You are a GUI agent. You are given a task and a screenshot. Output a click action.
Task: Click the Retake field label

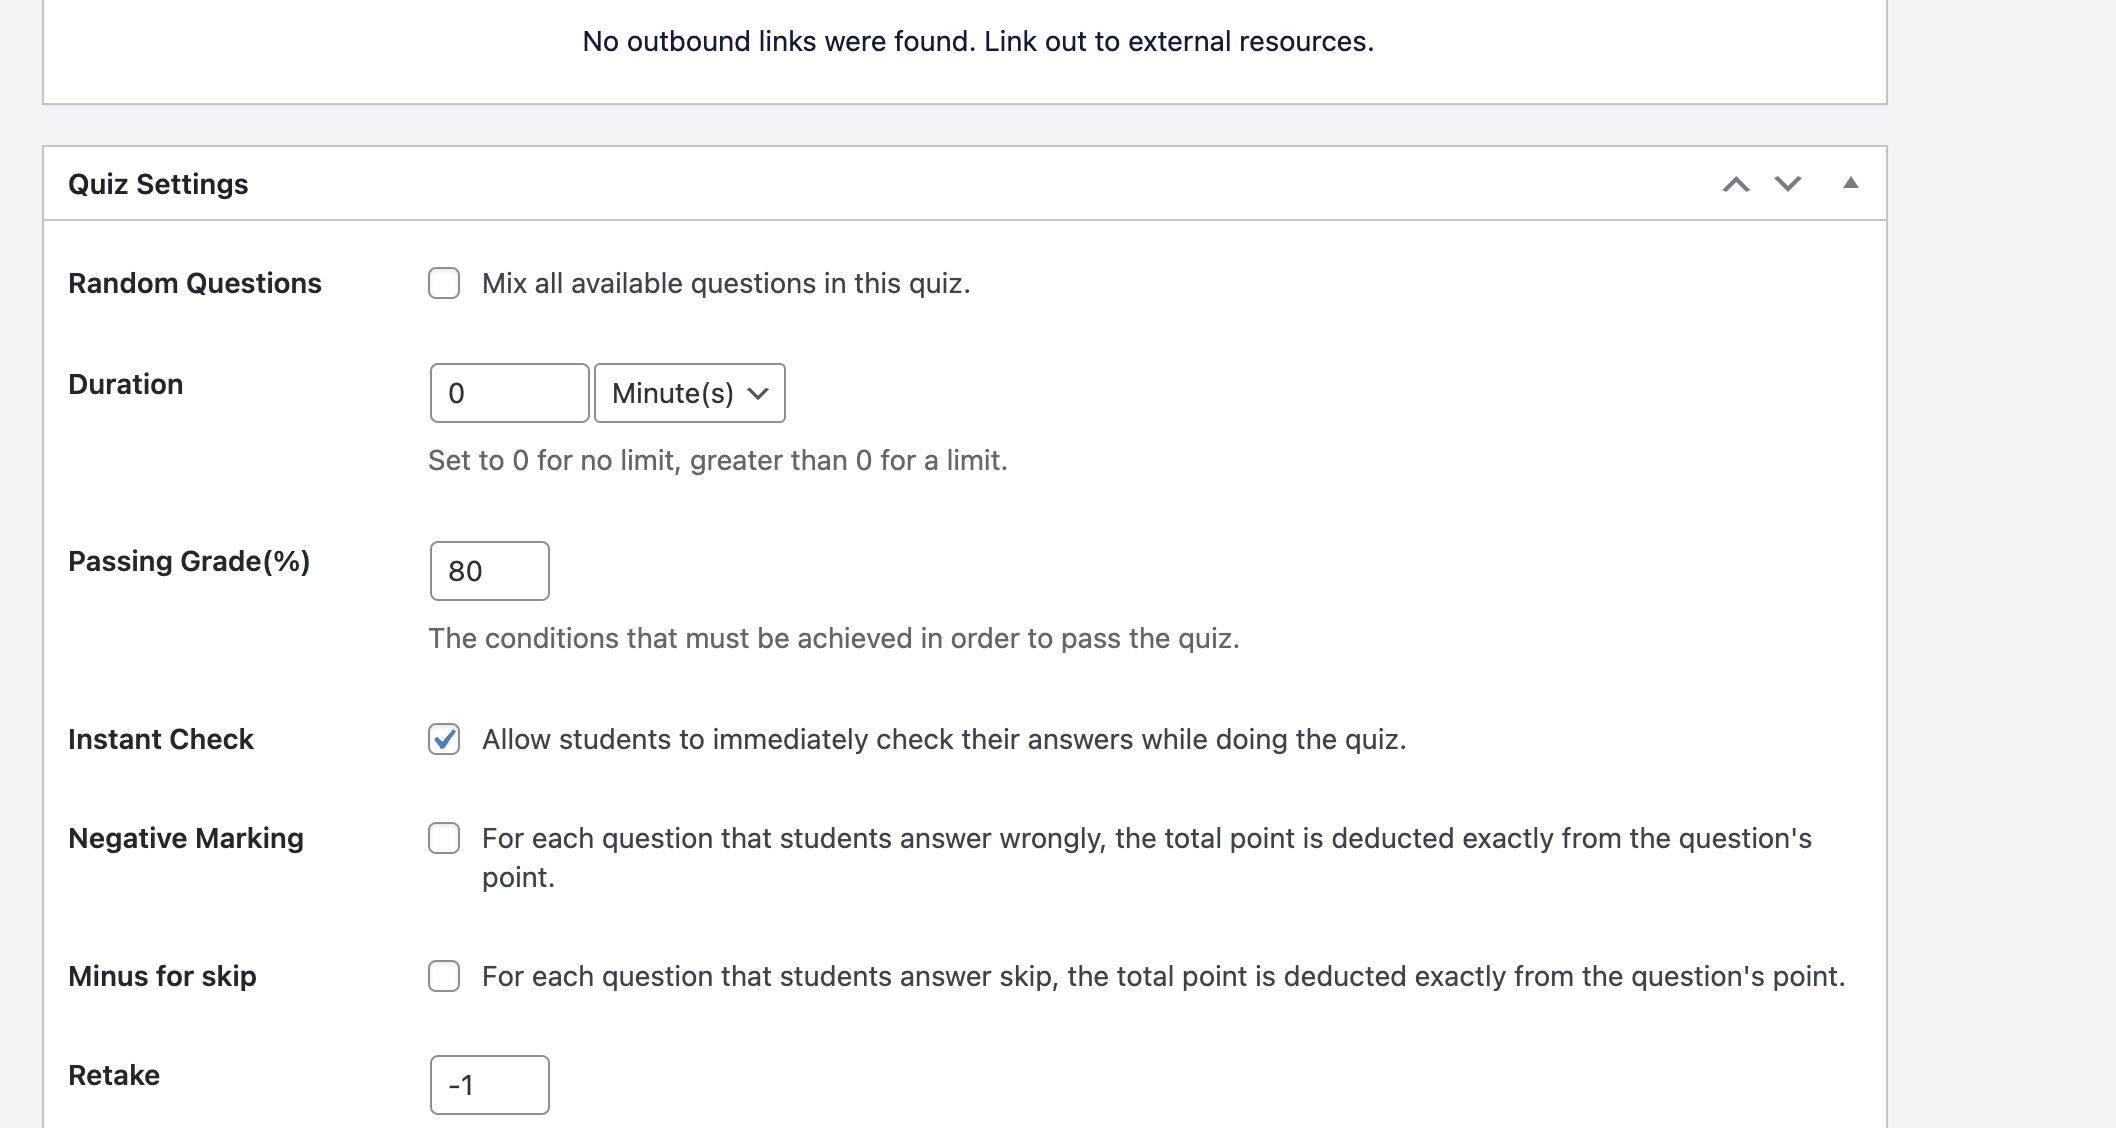pyautogui.click(x=114, y=1076)
